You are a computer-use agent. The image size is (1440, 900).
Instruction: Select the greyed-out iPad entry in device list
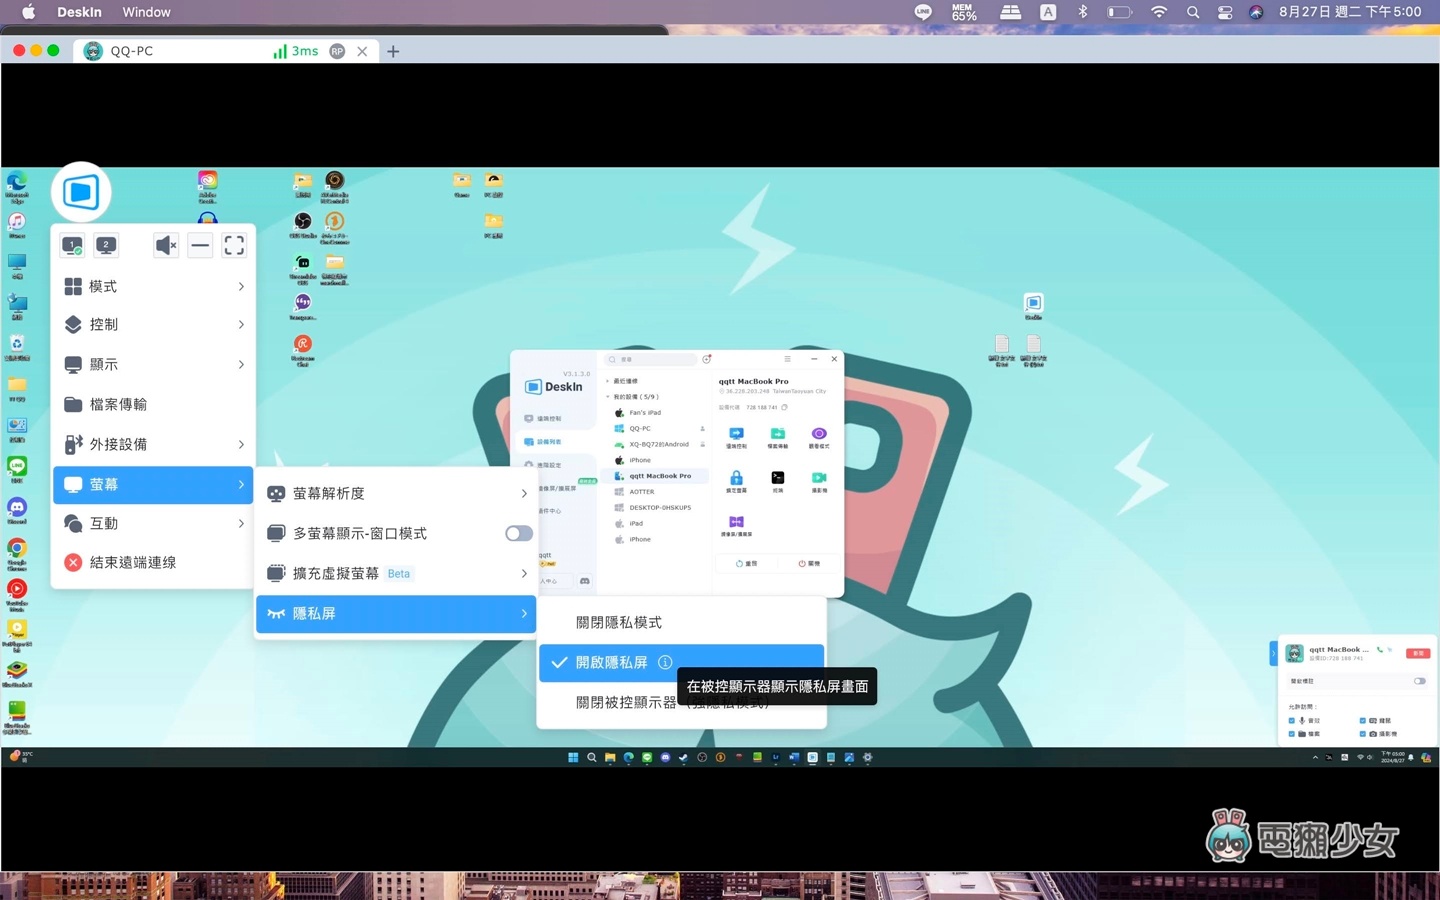click(656, 523)
